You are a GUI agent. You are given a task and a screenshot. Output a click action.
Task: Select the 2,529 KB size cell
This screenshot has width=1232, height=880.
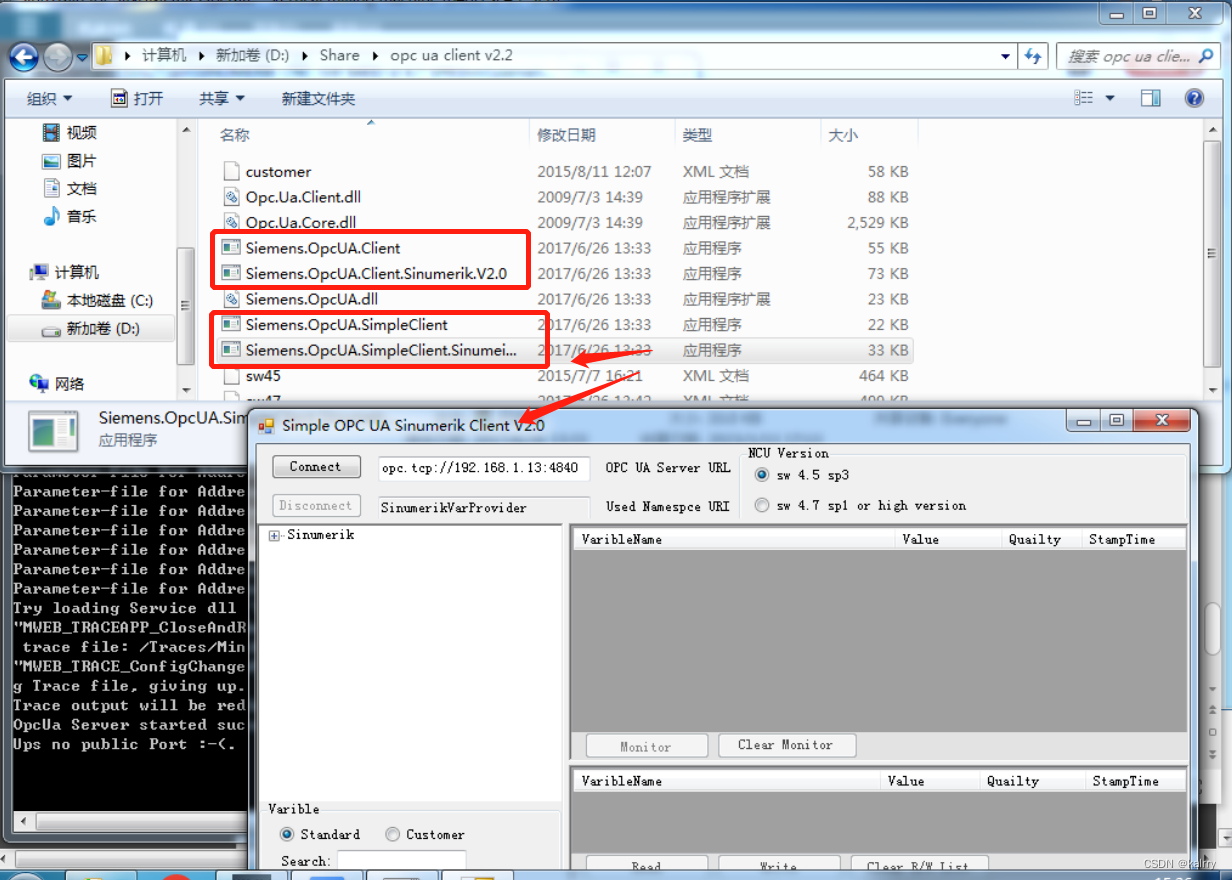pyautogui.click(x=878, y=222)
